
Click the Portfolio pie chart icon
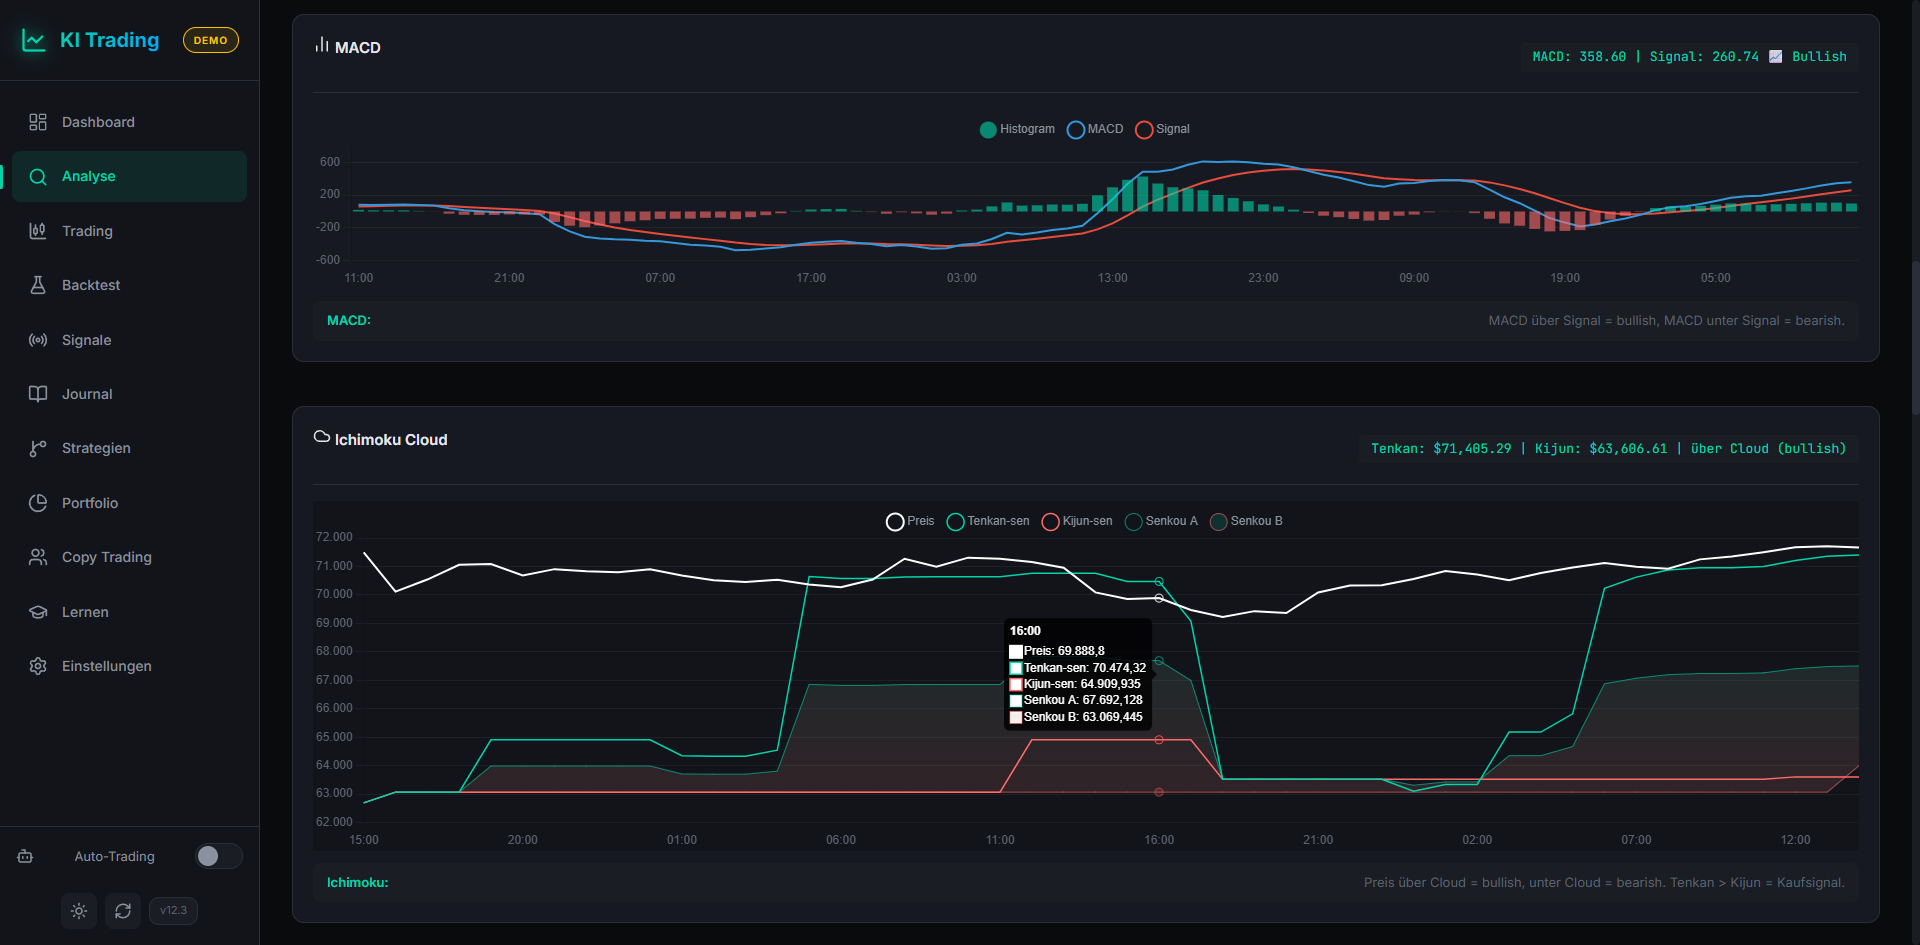pos(38,503)
